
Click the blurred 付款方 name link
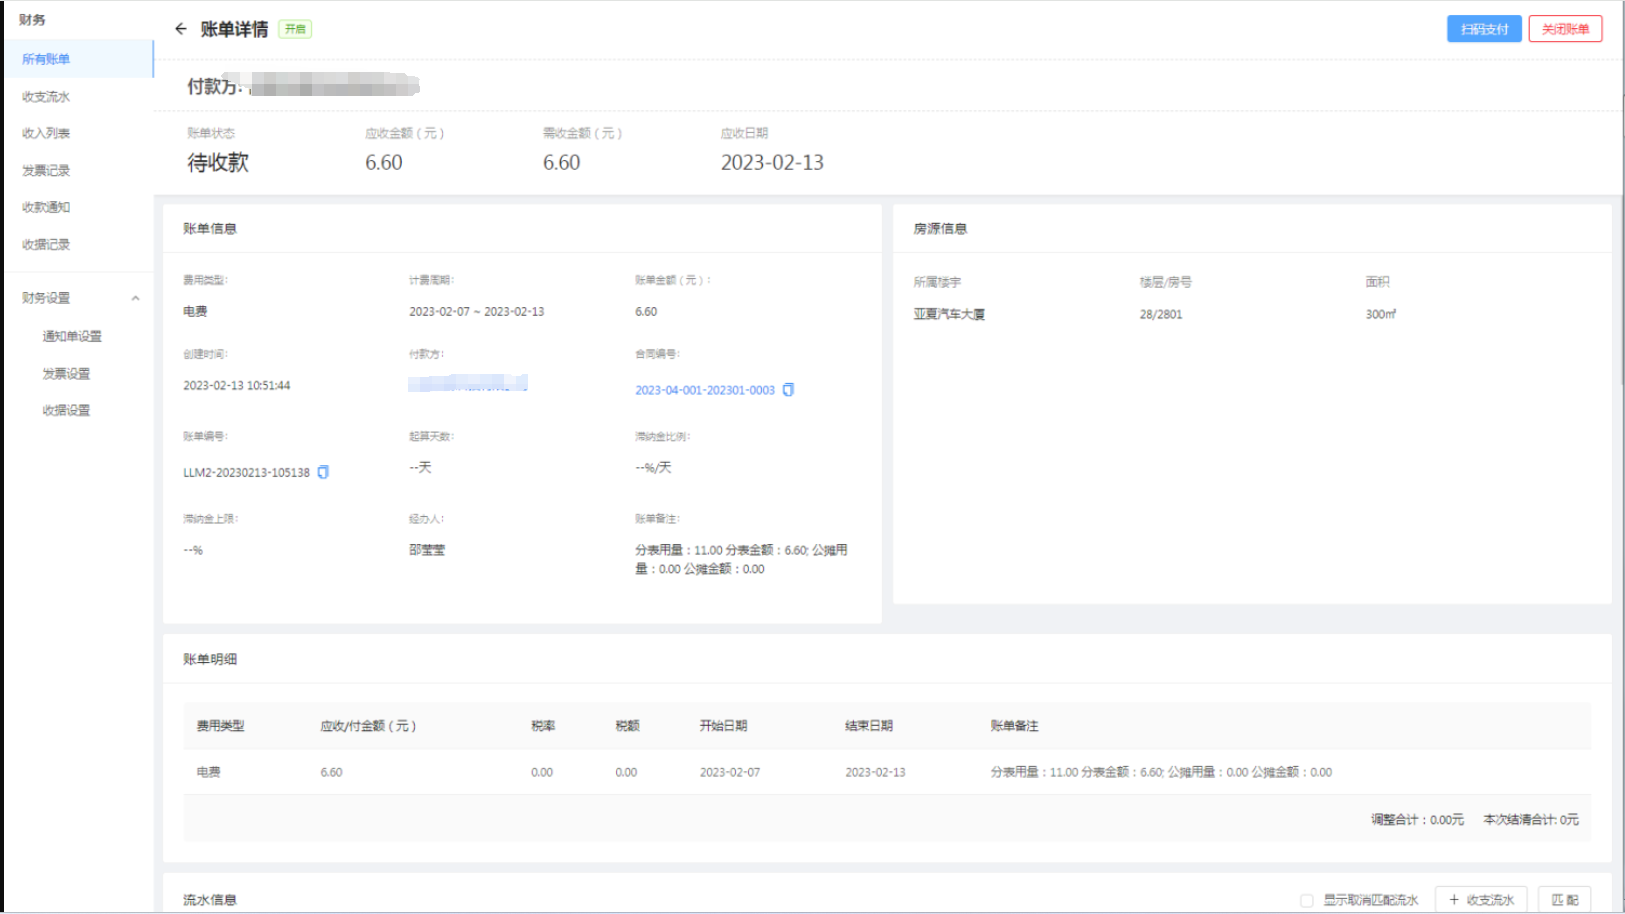[x=467, y=383]
